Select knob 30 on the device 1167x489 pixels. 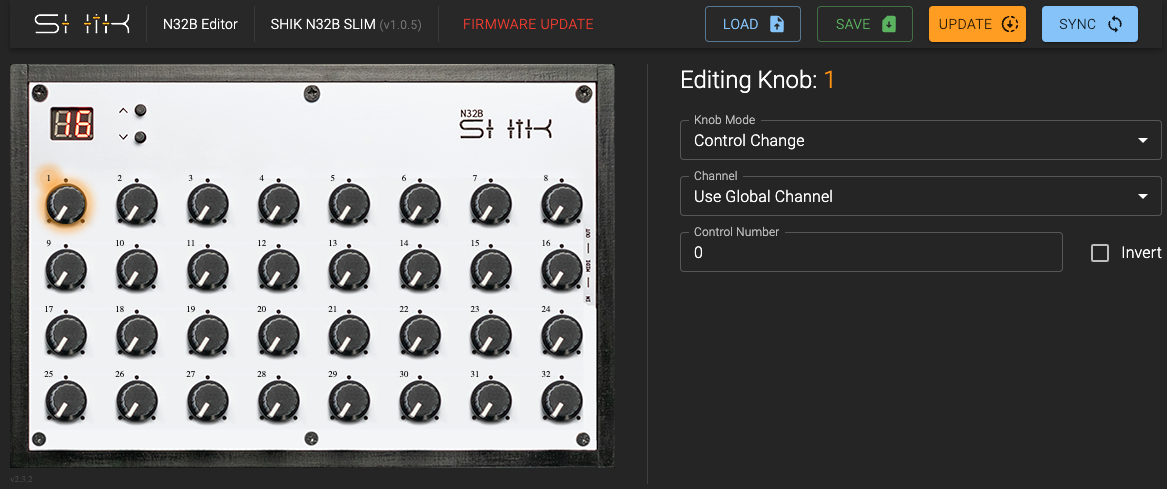[x=421, y=400]
